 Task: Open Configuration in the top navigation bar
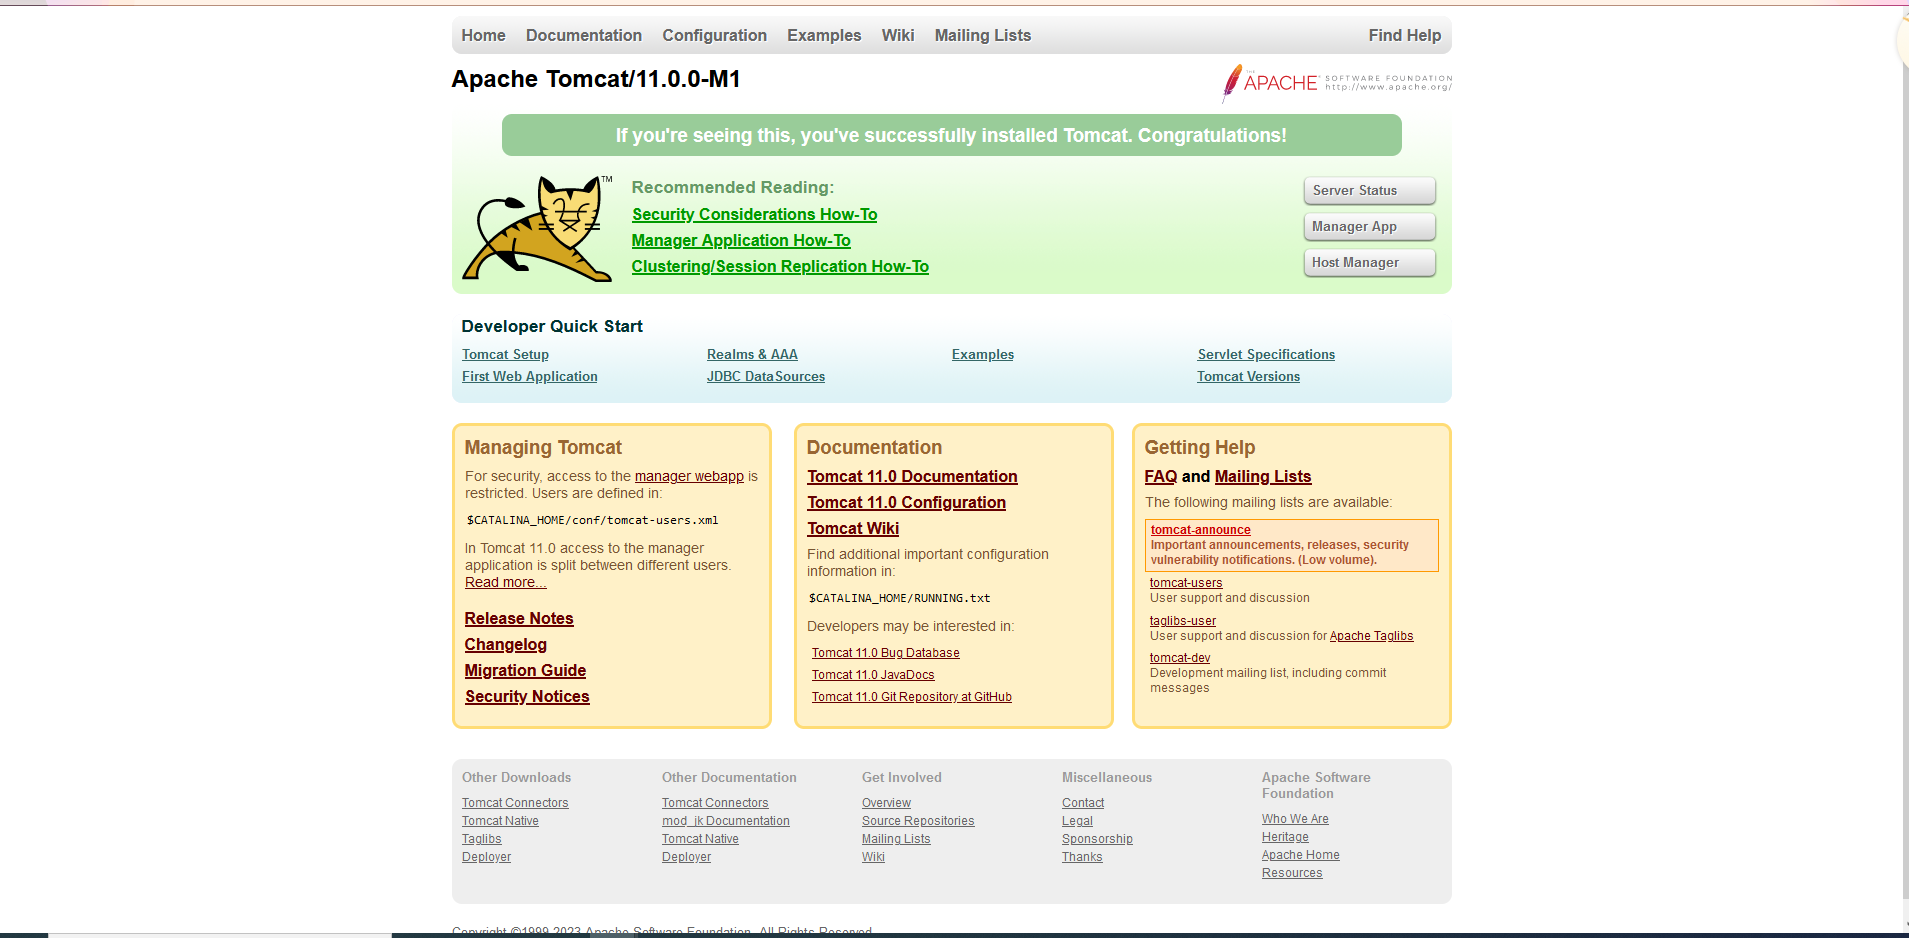coord(714,35)
